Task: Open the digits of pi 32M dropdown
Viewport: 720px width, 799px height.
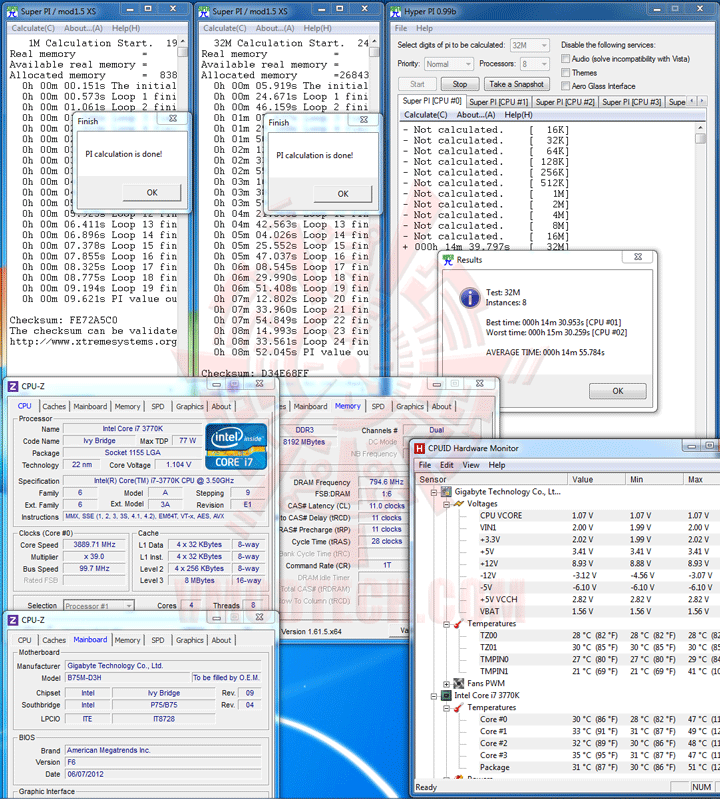Action: click(529, 45)
